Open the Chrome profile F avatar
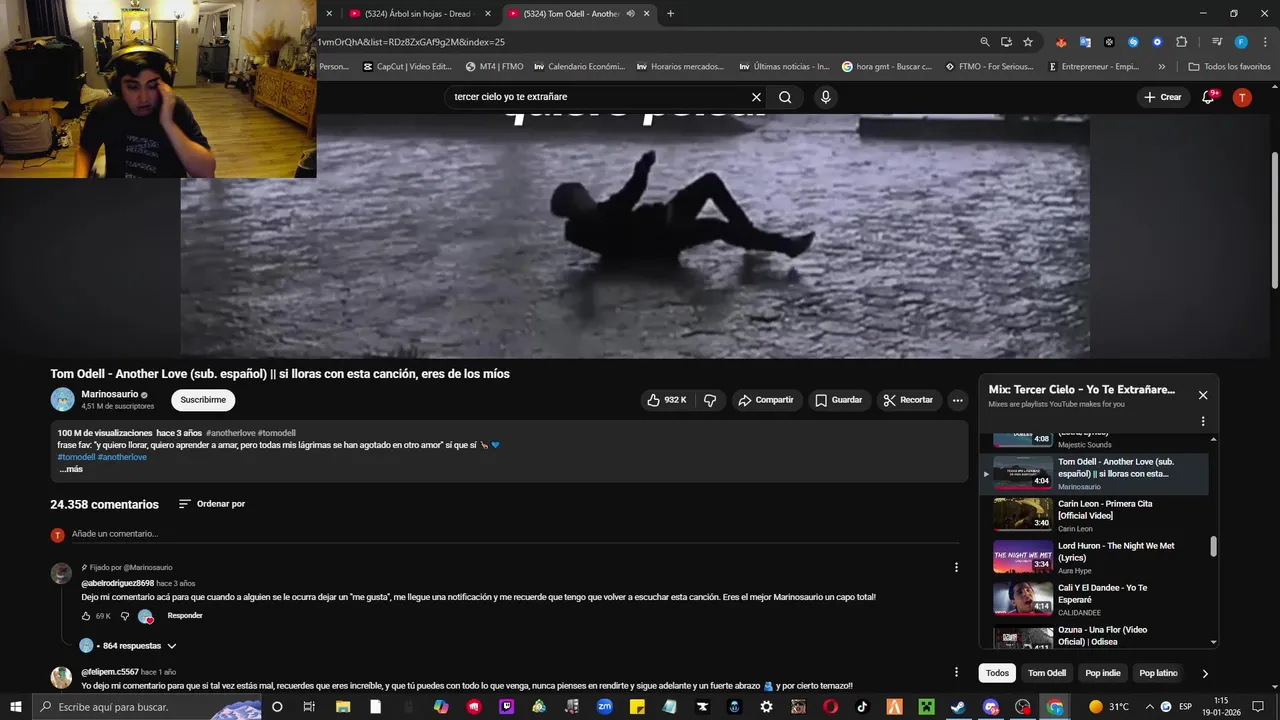The image size is (1280, 720). click(1241, 42)
